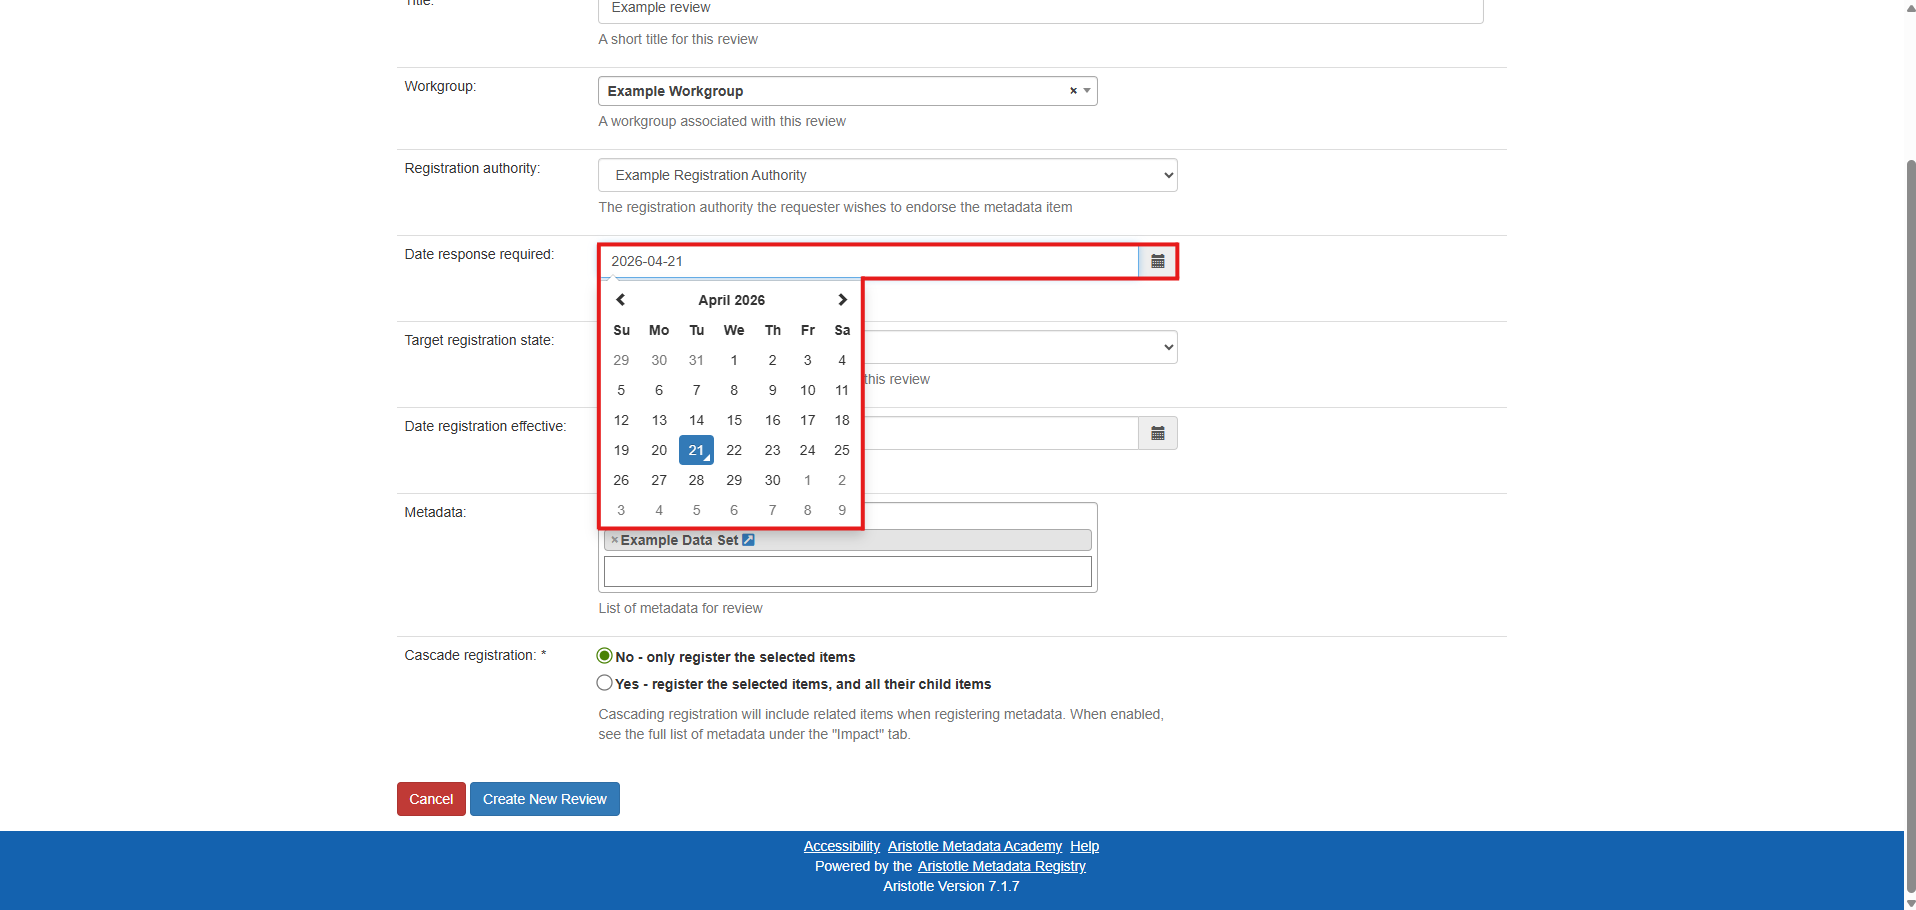Remove Example Data Set from metadata
Image resolution: width=1916 pixels, height=910 pixels.
(x=614, y=540)
